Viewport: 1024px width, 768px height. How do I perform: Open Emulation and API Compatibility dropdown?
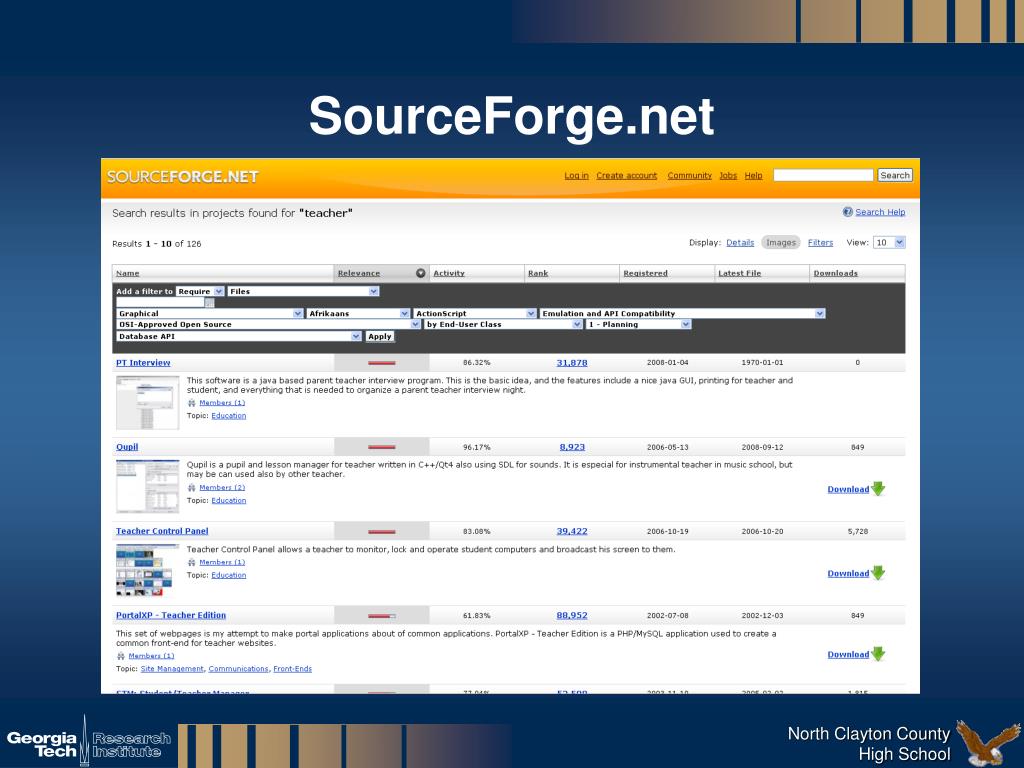tap(682, 313)
